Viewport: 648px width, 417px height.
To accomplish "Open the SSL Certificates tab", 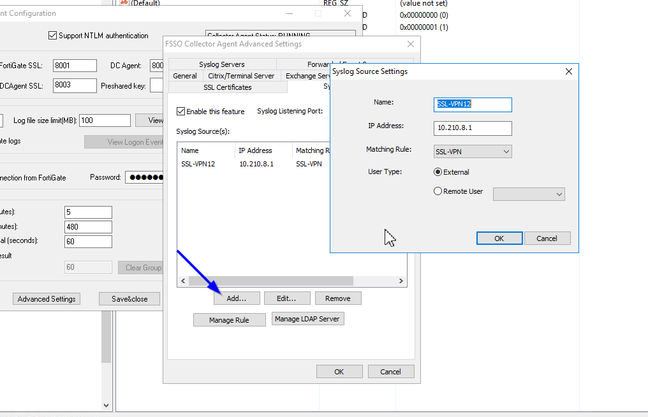I will point(227,87).
